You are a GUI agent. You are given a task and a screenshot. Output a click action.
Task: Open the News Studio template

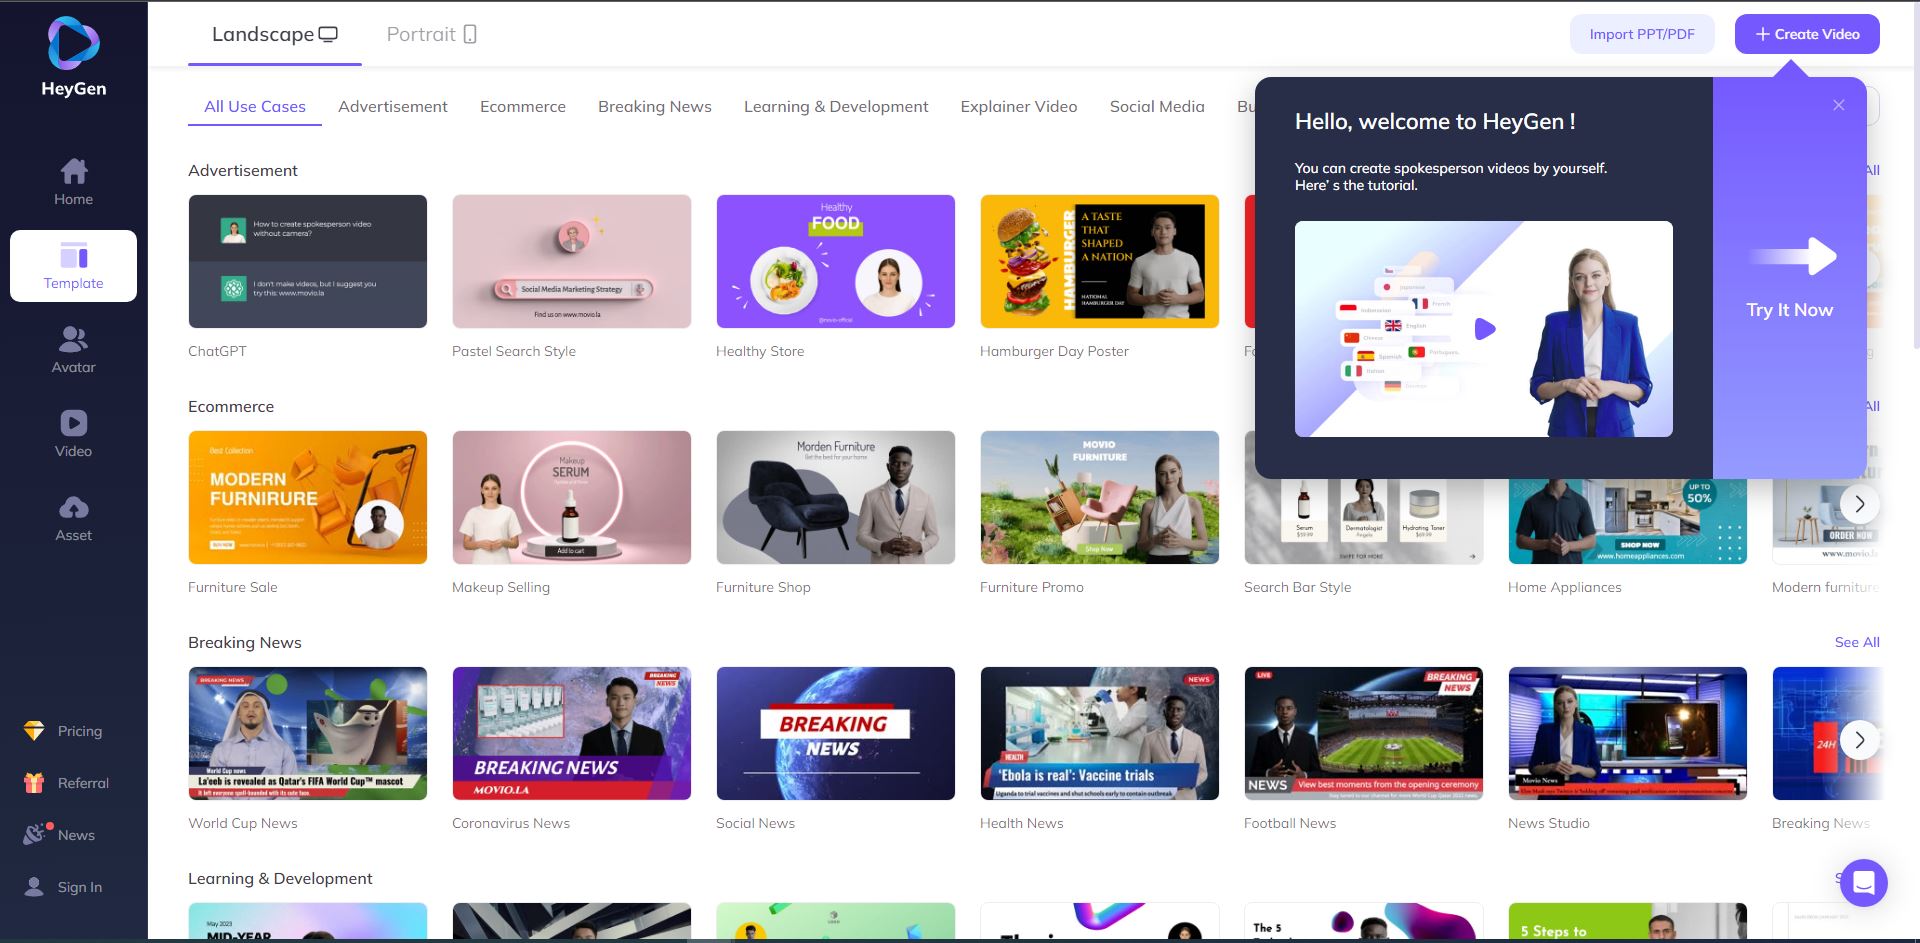tap(1628, 733)
